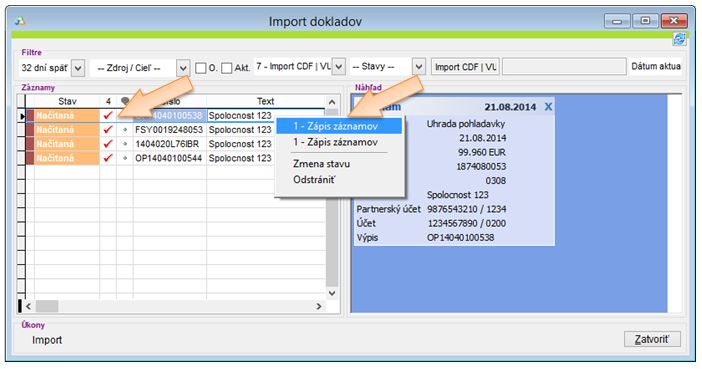Open the '7 - Import CDF | VU' dropdown
Viewport: 702px width, 369px height.
[x=339, y=67]
